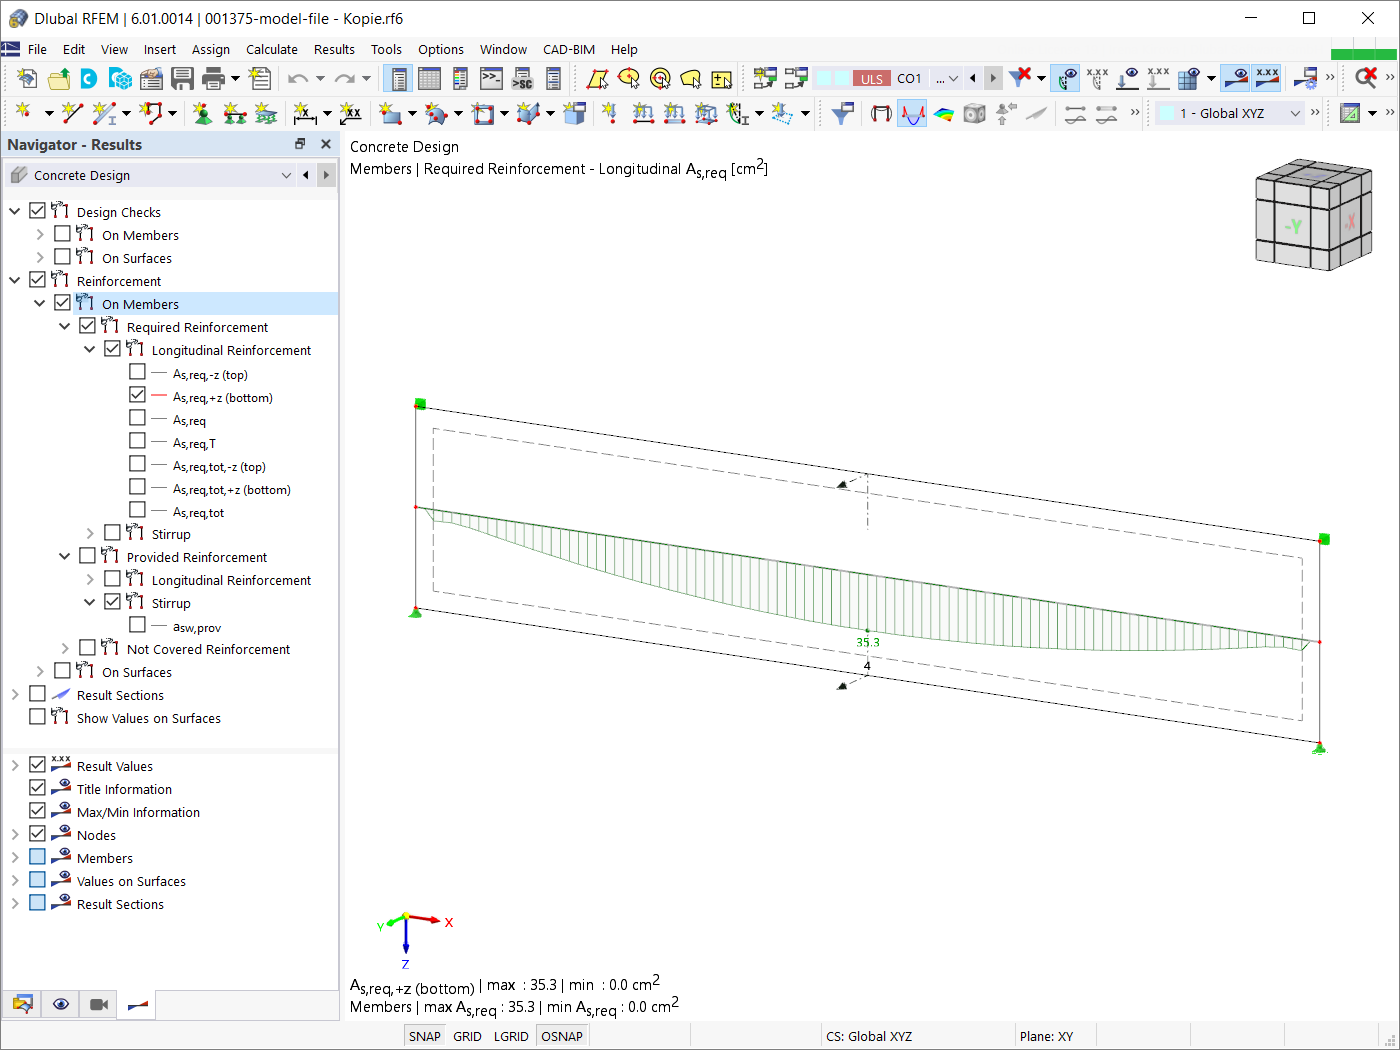Check the As,req,tot checkbox
Viewport: 1400px width, 1050px height.
[137, 509]
